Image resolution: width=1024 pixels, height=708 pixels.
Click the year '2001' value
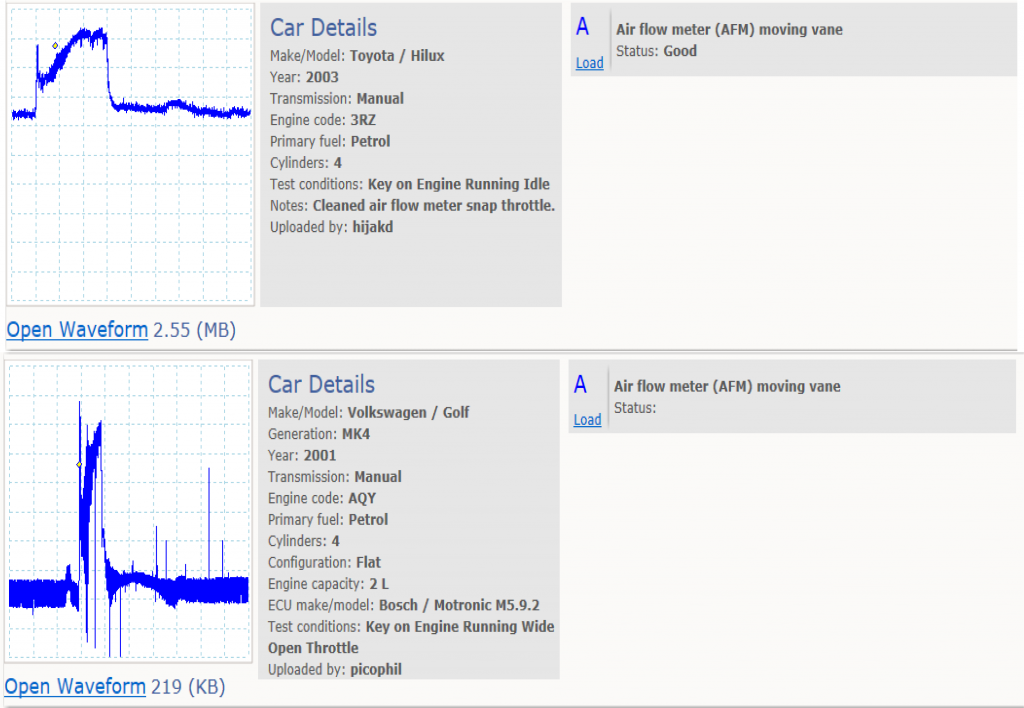(x=320, y=456)
